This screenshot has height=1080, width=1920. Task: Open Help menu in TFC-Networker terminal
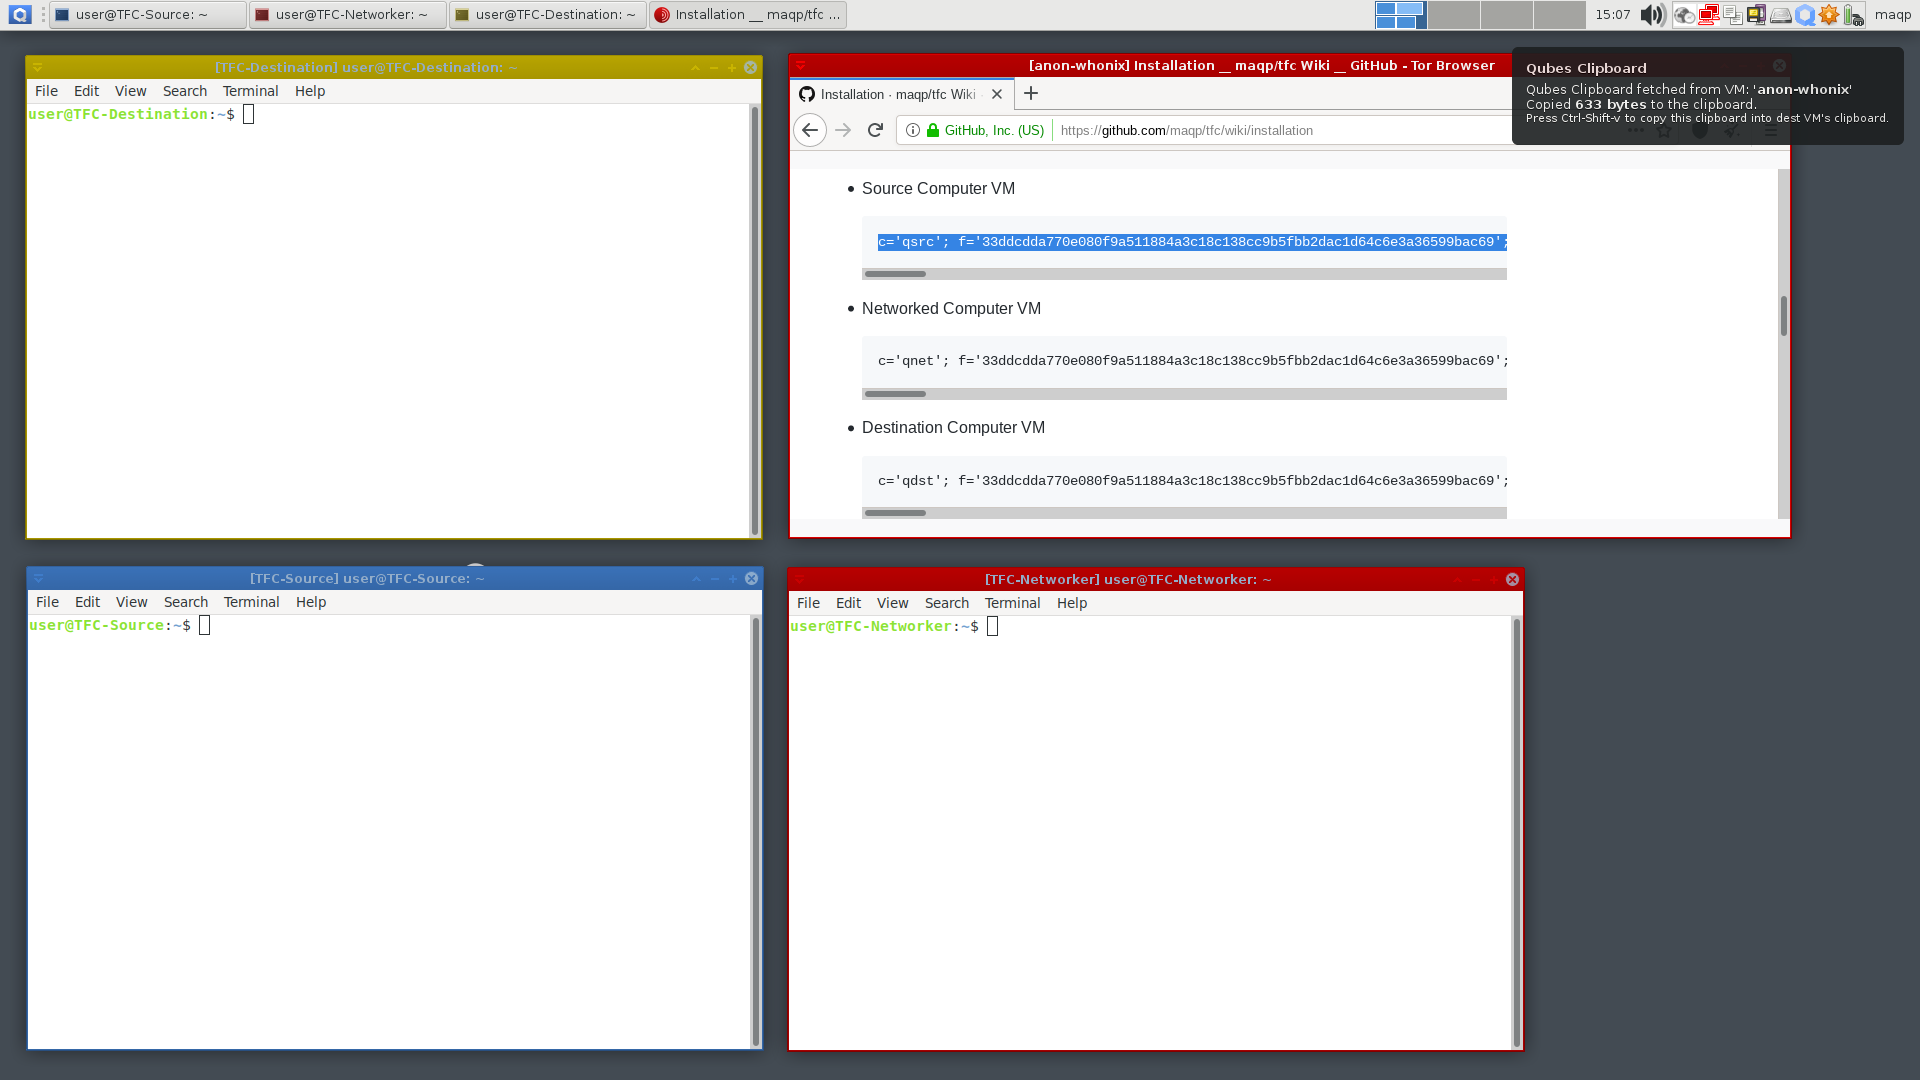click(1072, 603)
